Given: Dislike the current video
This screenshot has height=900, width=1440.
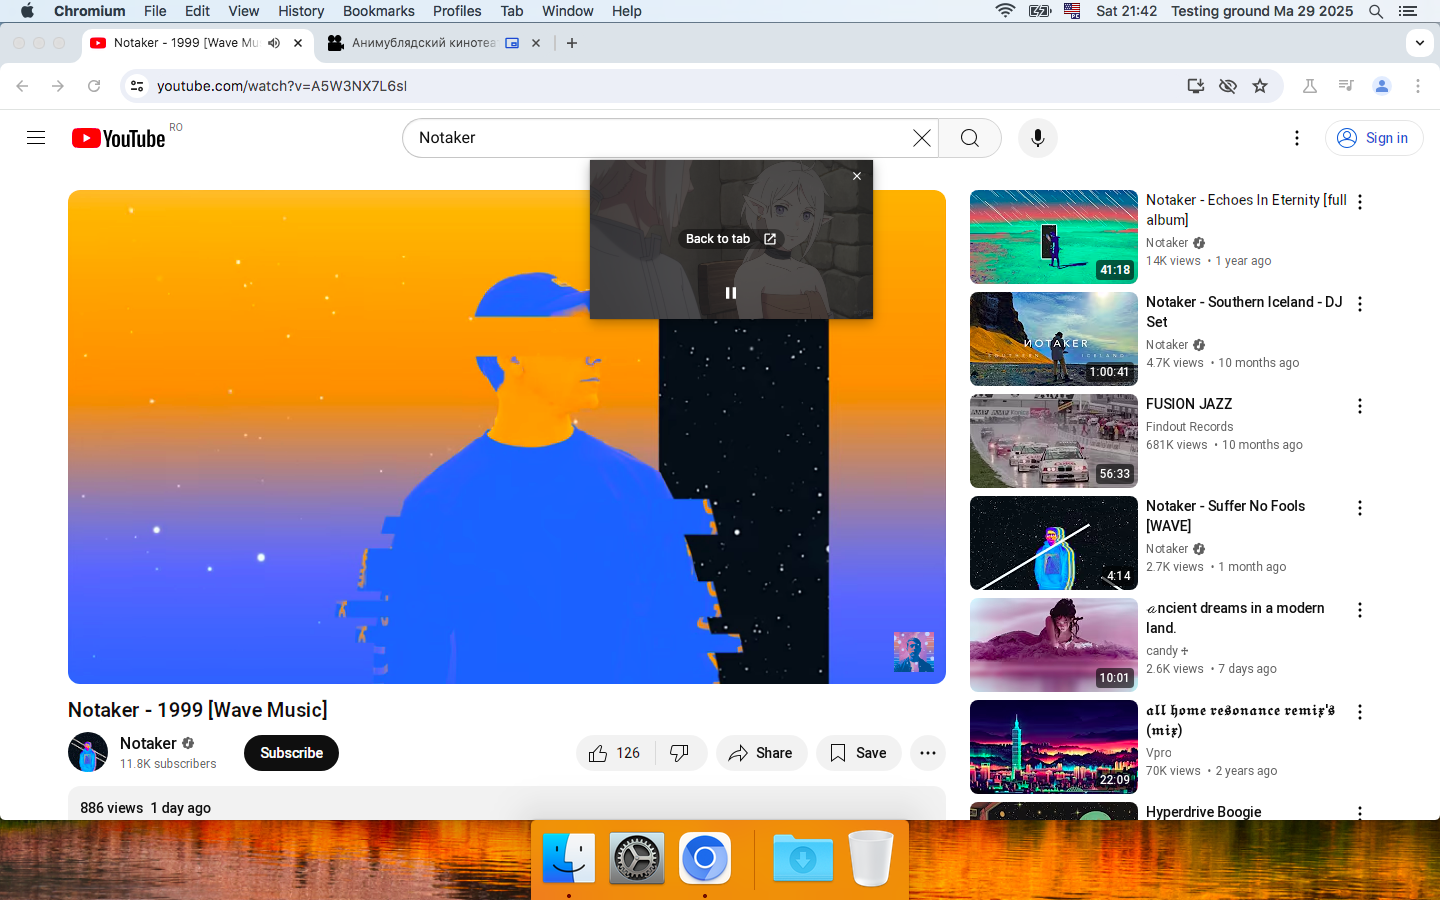Looking at the screenshot, I should pyautogui.click(x=680, y=753).
